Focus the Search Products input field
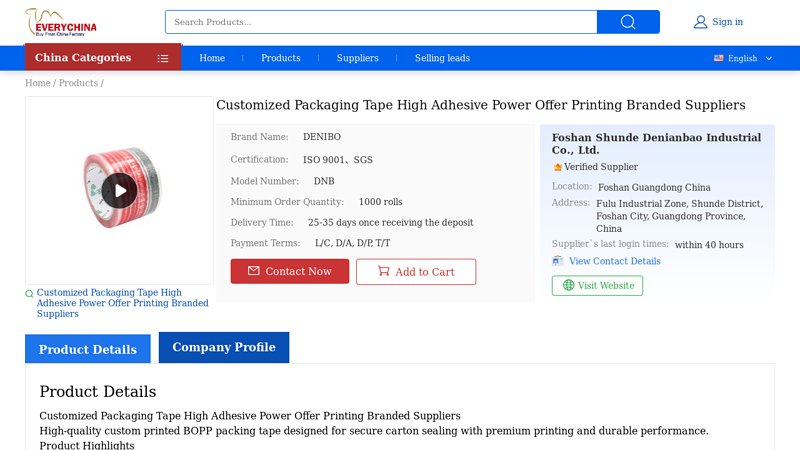800x450 pixels. coord(381,22)
